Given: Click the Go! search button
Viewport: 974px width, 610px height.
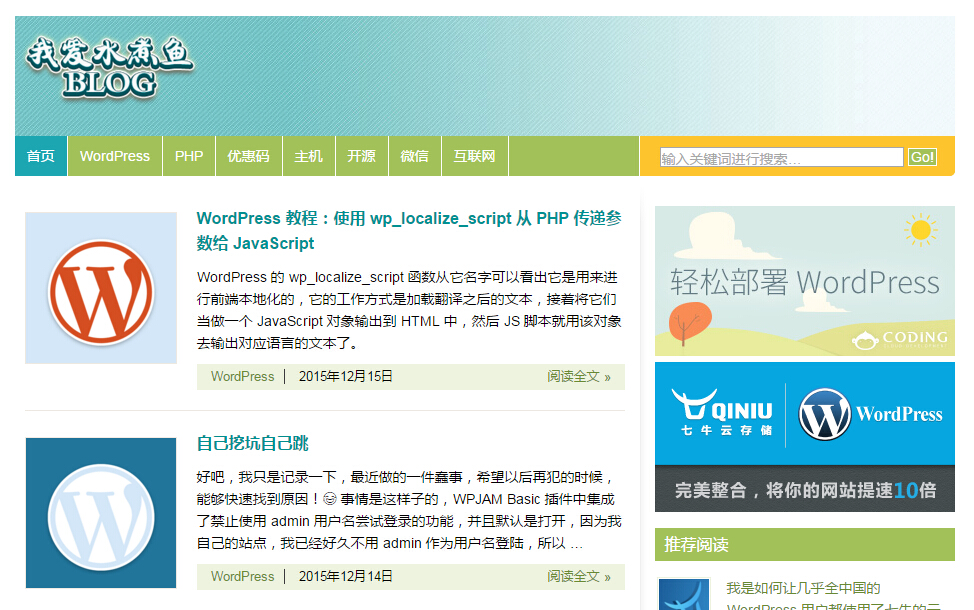Looking at the screenshot, I should coord(922,156).
